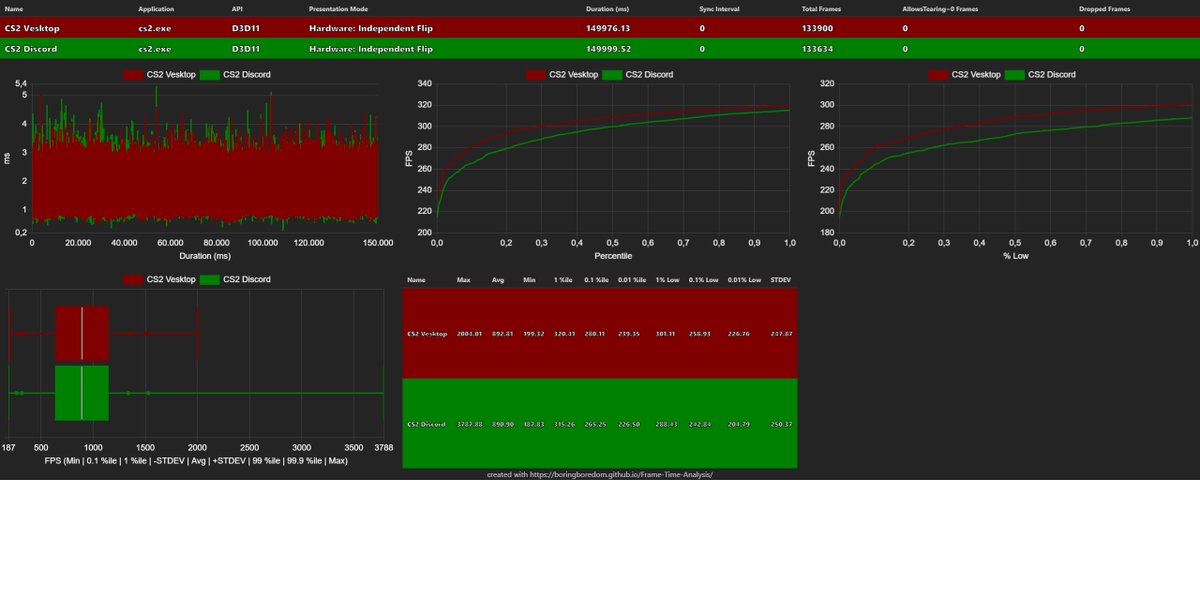Toggle CS2 Discord legend in Percentile chart

click(x=638, y=75)
